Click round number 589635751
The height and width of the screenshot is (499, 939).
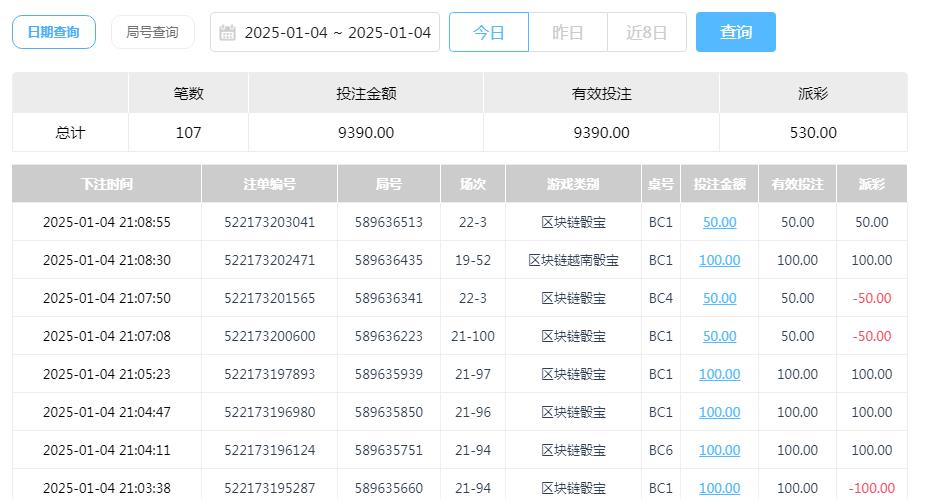pyautogui.click(x=389, y=450)
